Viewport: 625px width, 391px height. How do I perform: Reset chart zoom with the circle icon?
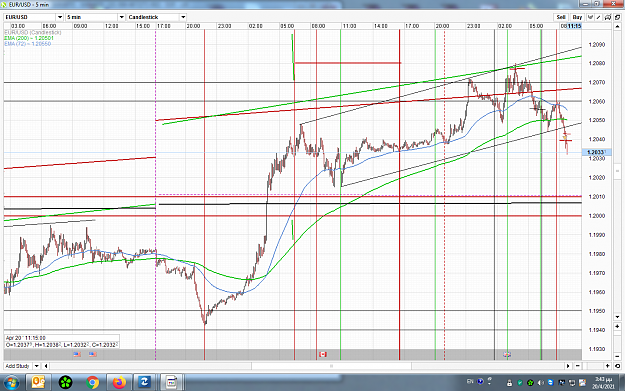point(617,366)
